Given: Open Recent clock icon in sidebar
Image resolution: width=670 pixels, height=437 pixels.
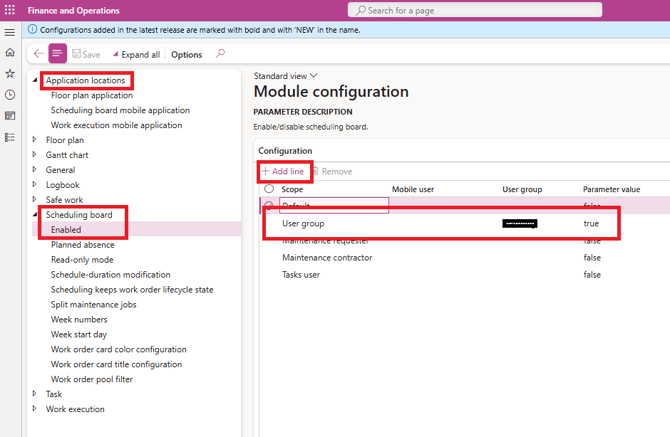Looking at the screenshot, I should (x=10, y=95).
